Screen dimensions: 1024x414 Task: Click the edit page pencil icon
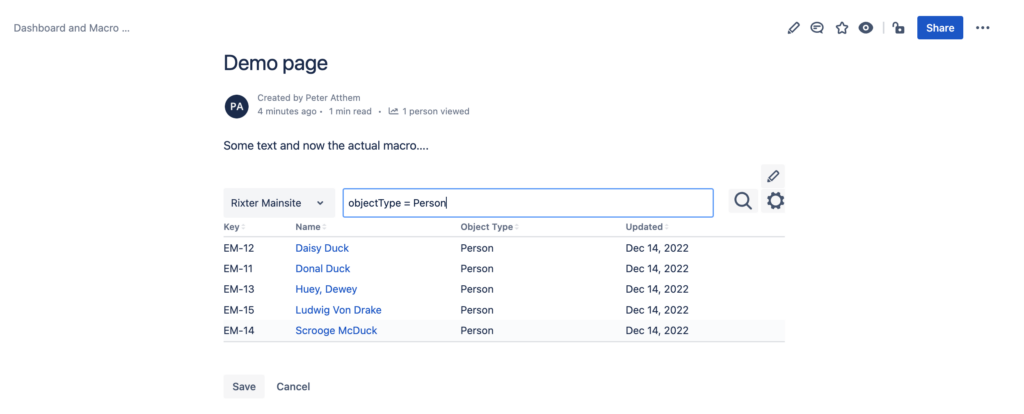[x=793, y=28]
